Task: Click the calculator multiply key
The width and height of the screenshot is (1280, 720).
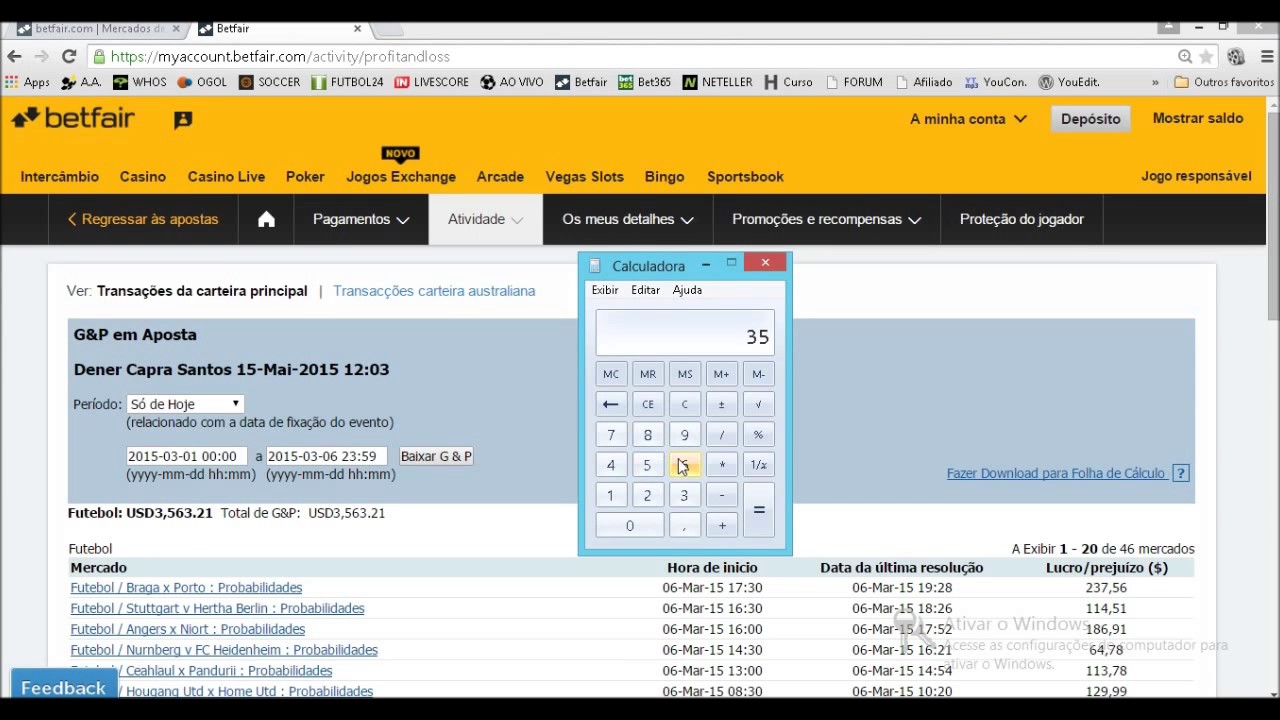Action: pyautogui.click(x=721, y=465)
